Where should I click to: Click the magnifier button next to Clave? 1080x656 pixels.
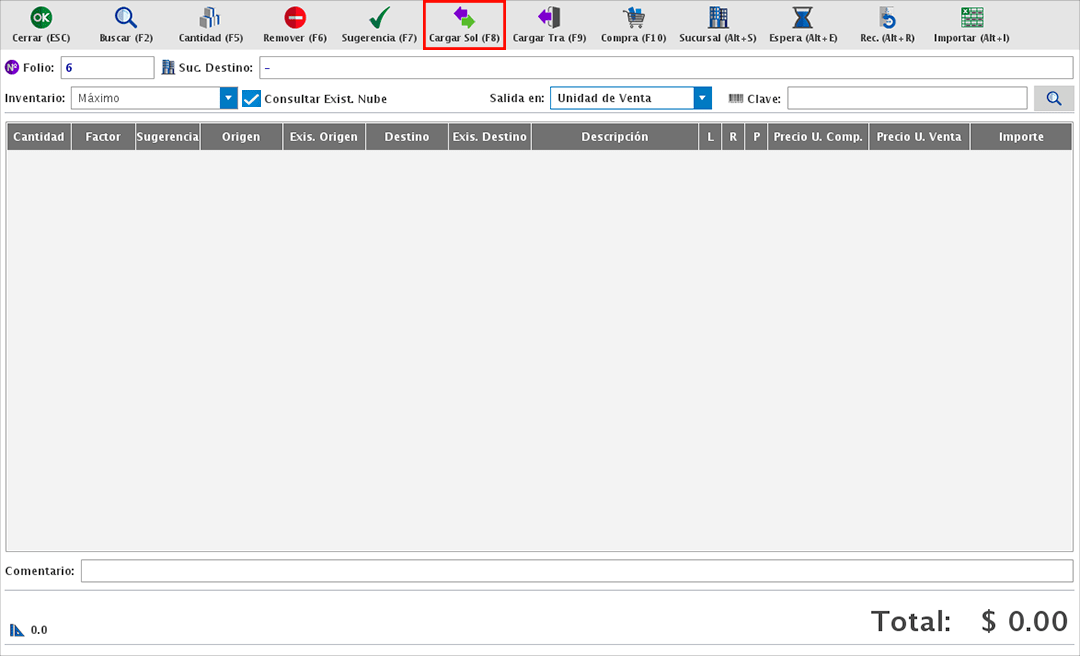[x=1054, y=98]
